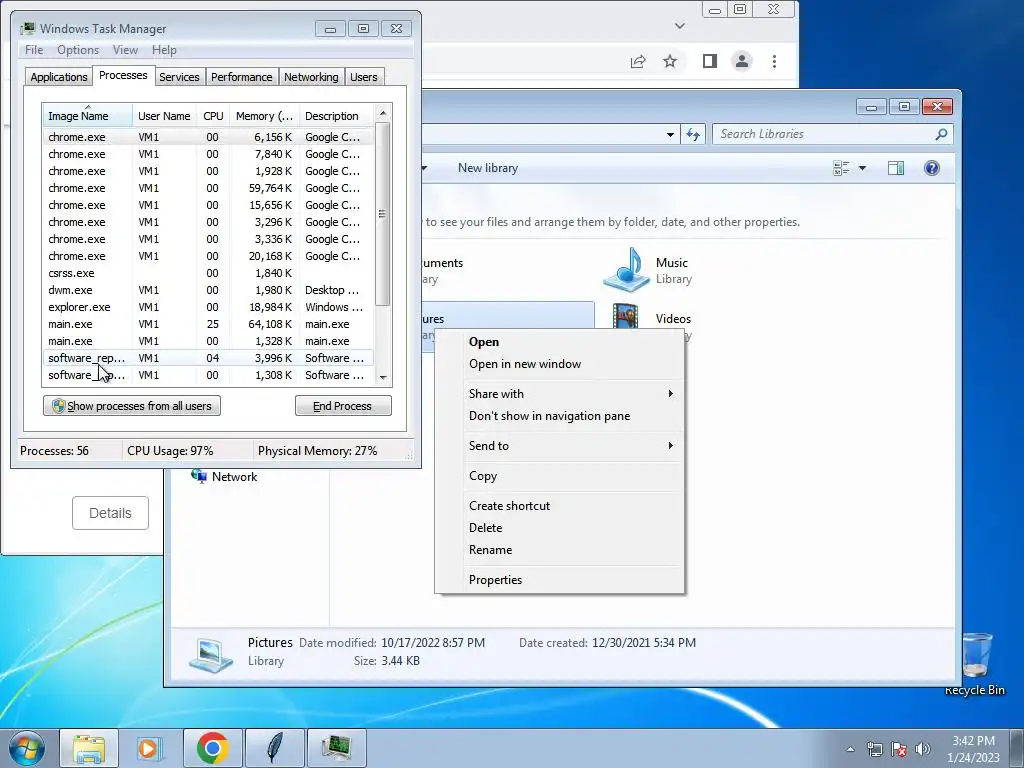Show hidden system tray icons
This screenshot has height=768, width=1024.
tap(850, 749)
